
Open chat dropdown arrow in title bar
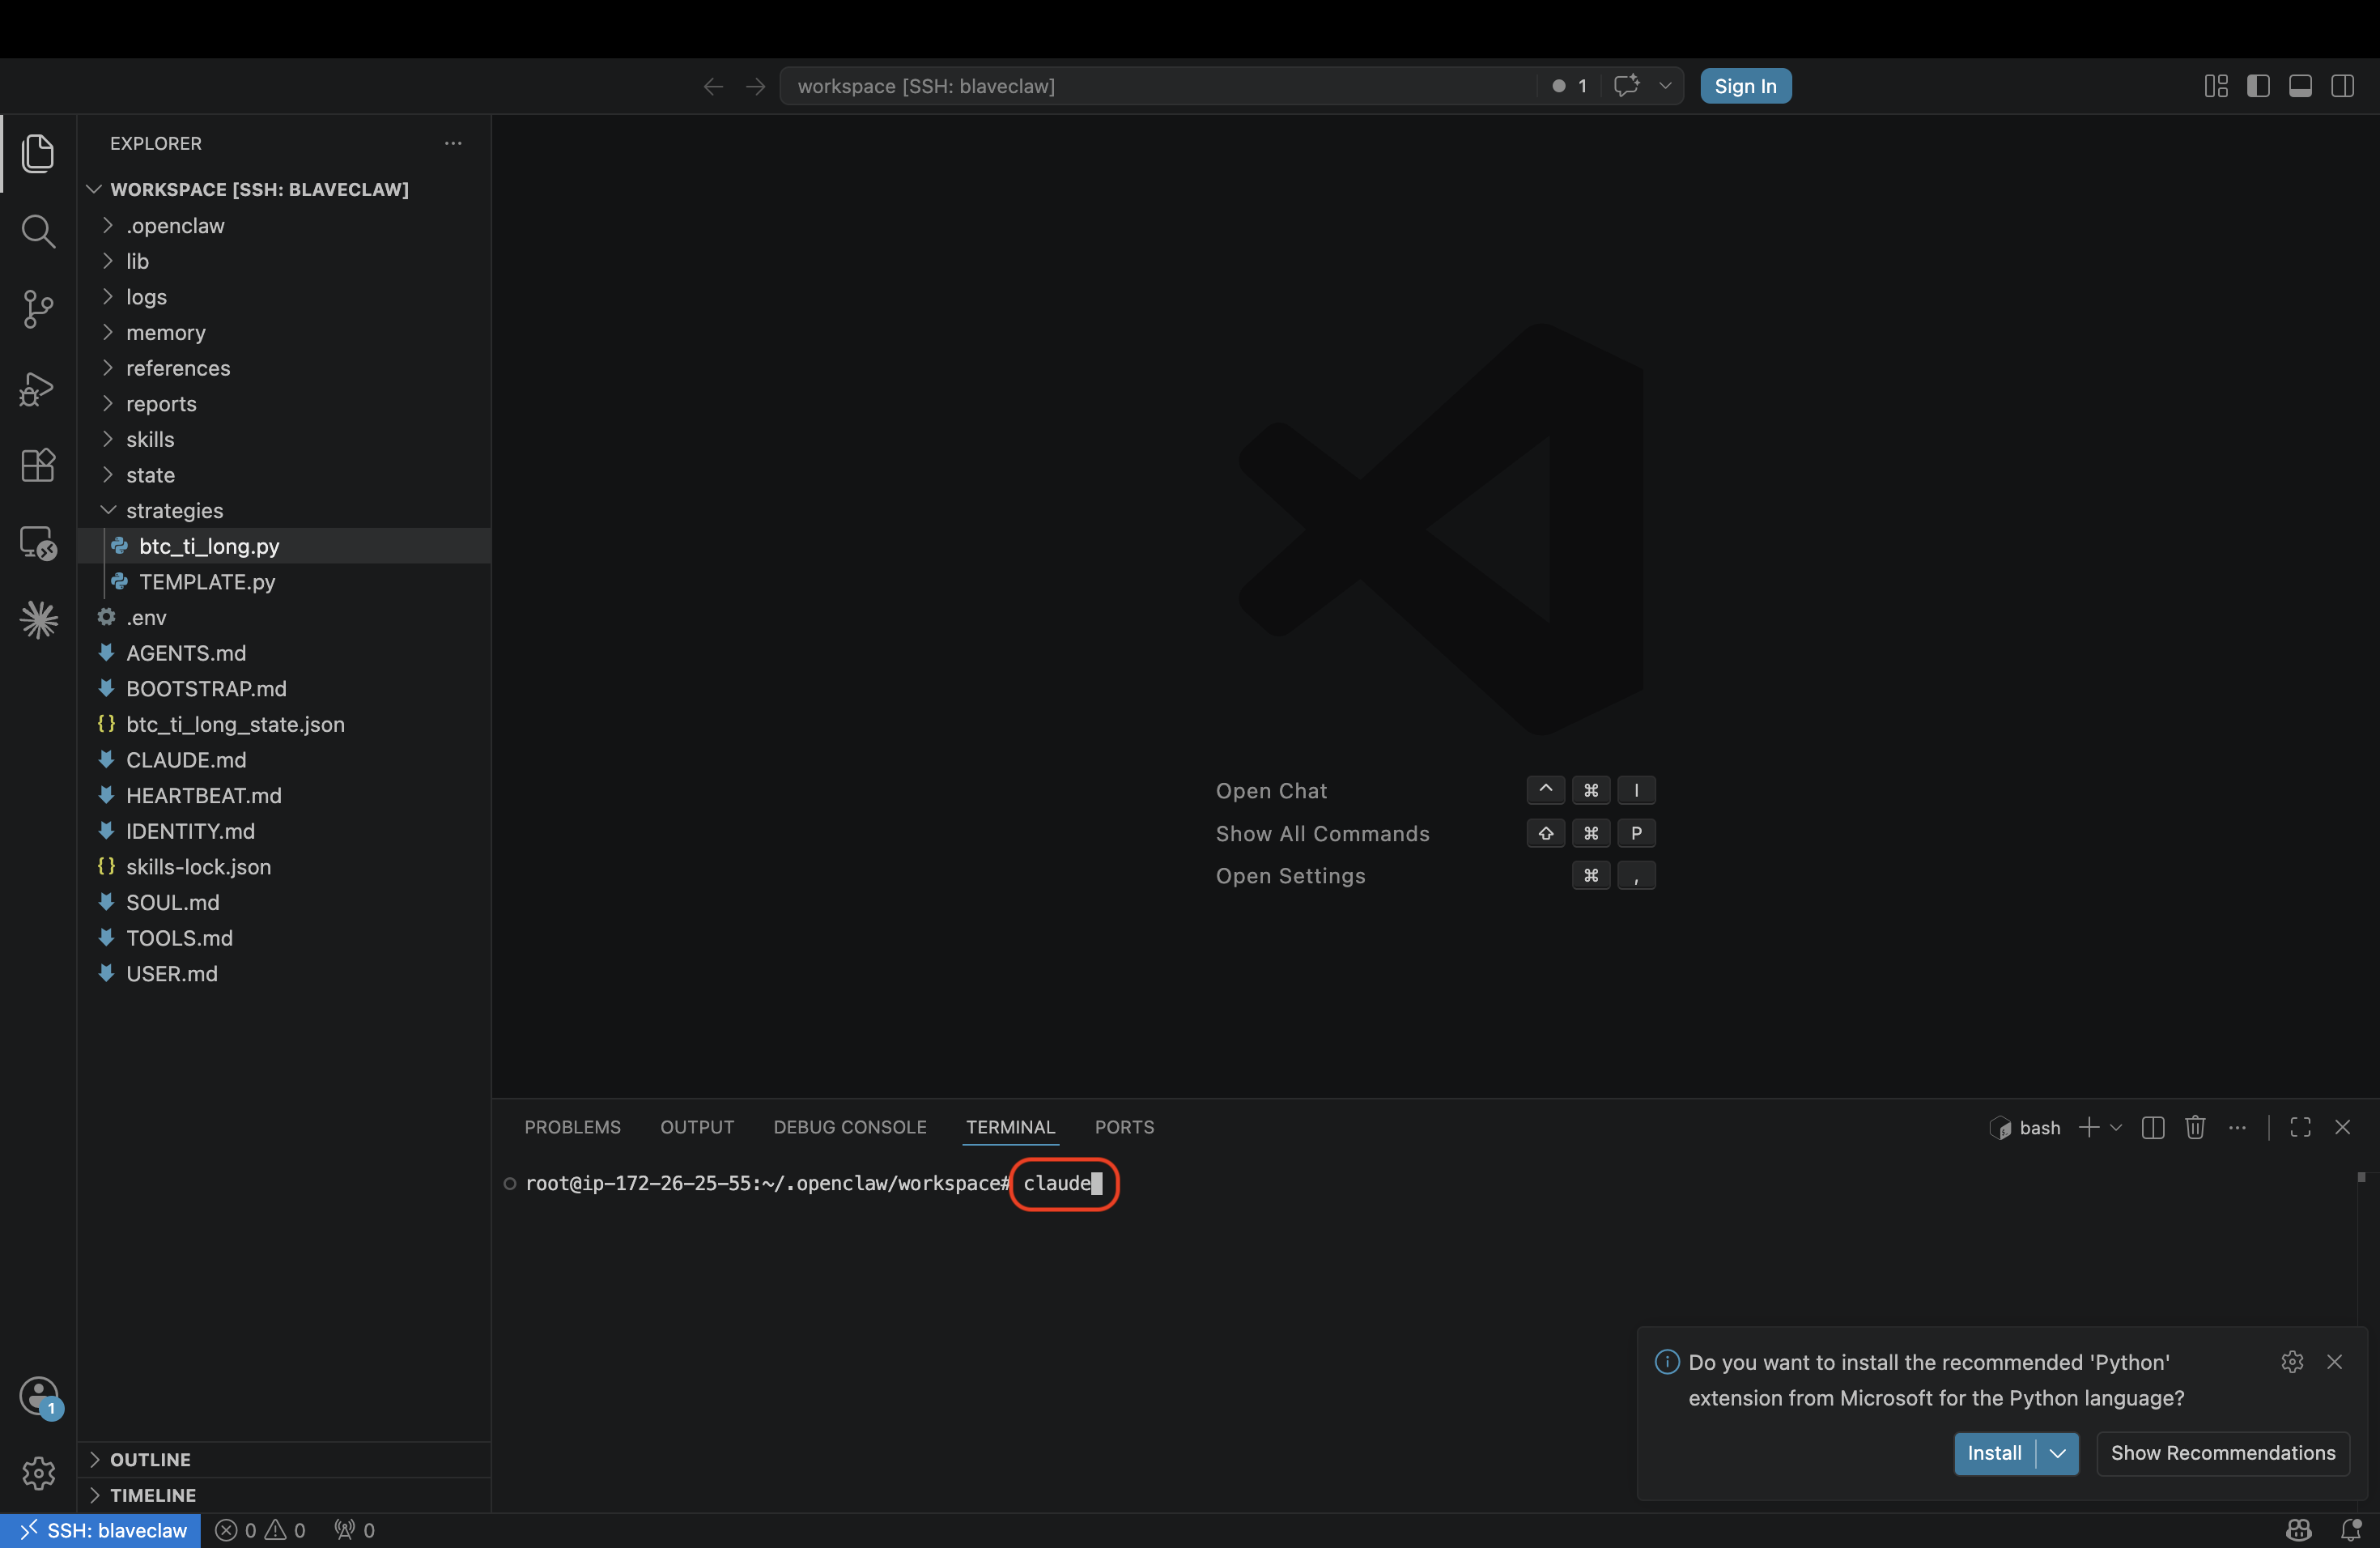click(1665, 86)
